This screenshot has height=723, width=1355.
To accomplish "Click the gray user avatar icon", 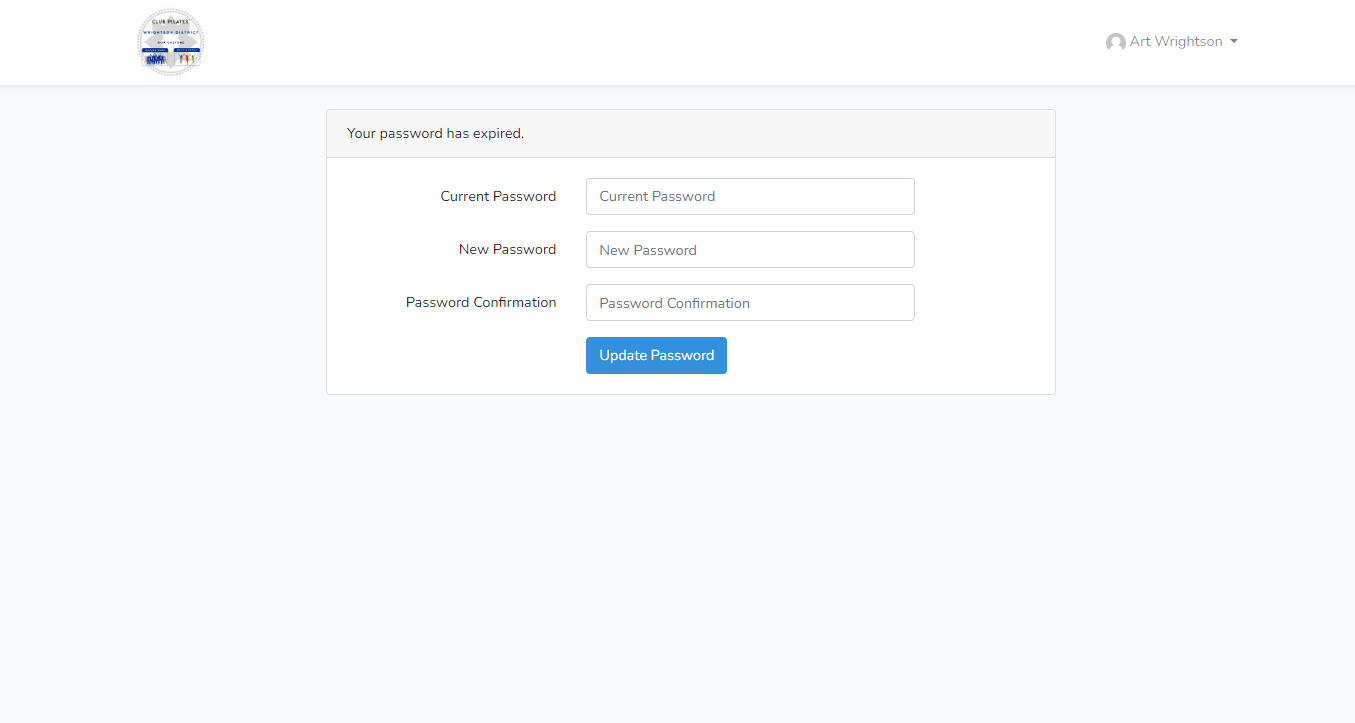I will (x=1115, y=42).
